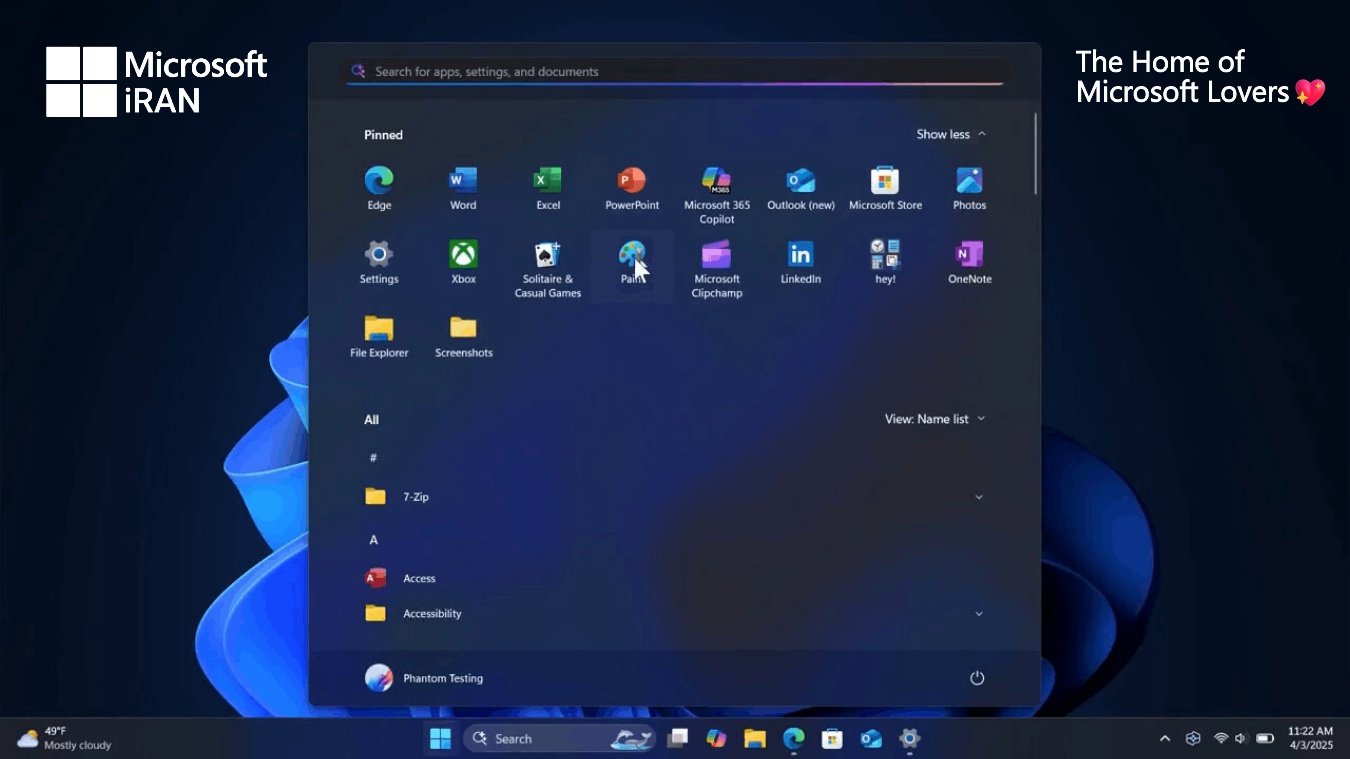
Task: Open Edge from the taskbar
Action: (x=793, y=739)
